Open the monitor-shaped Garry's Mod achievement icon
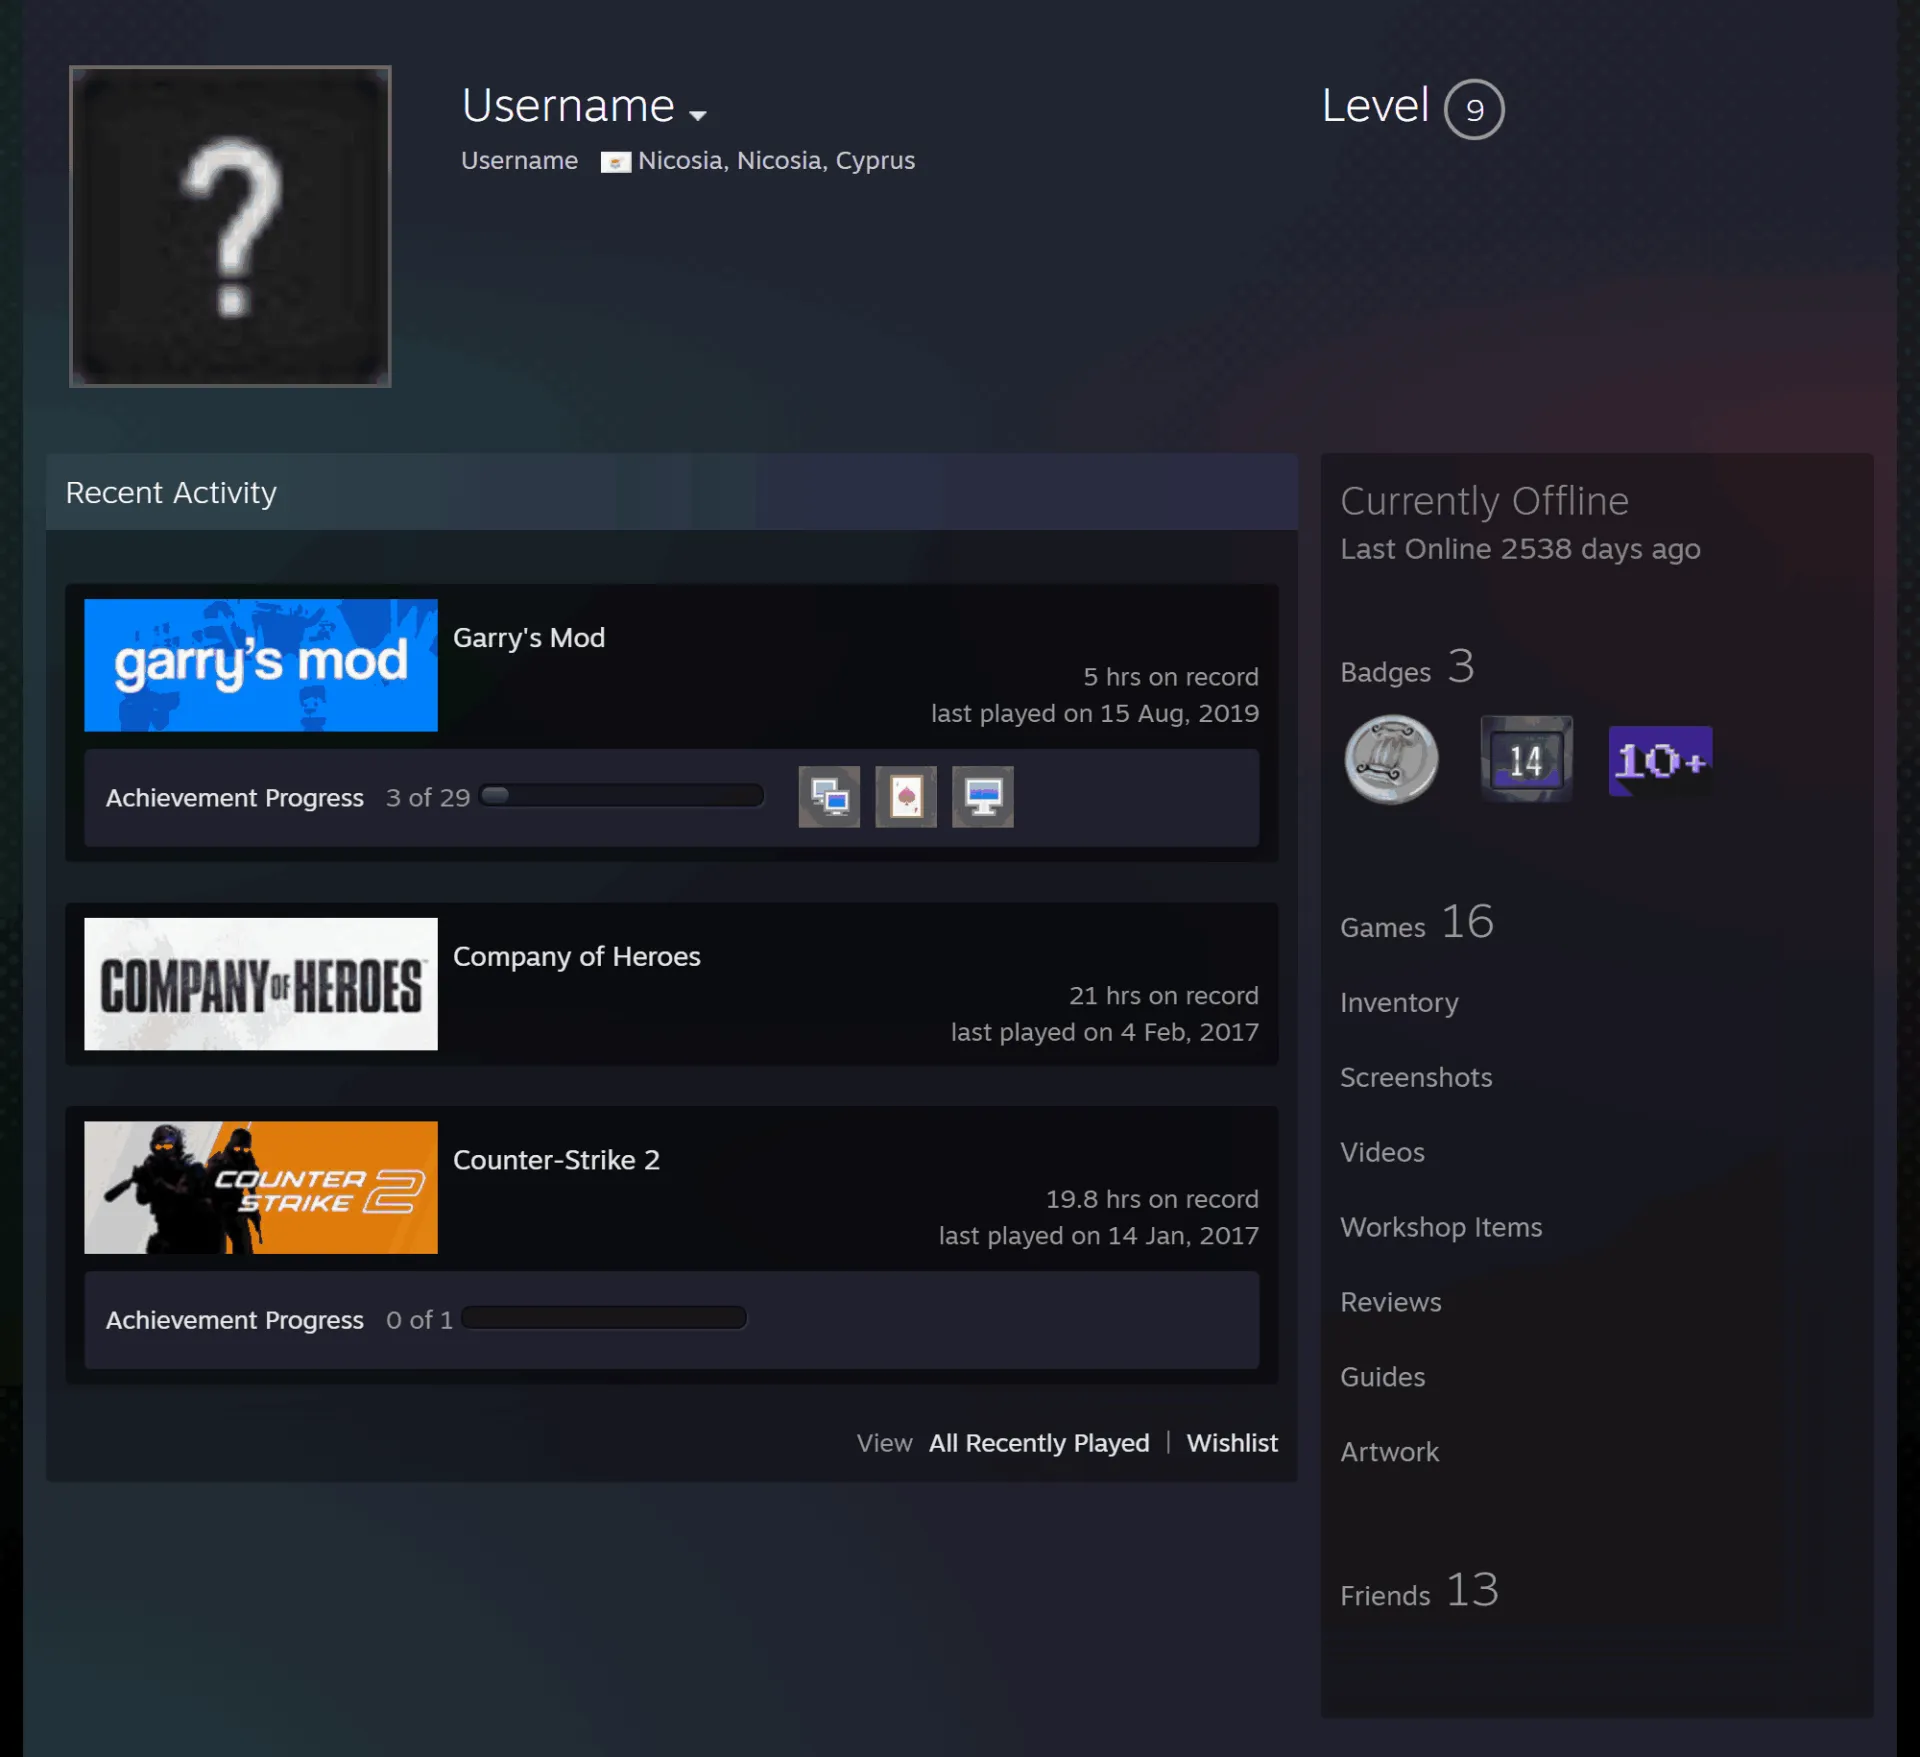The width and height of the screenshot is (1920, 1757). click(x=983, y=797)
